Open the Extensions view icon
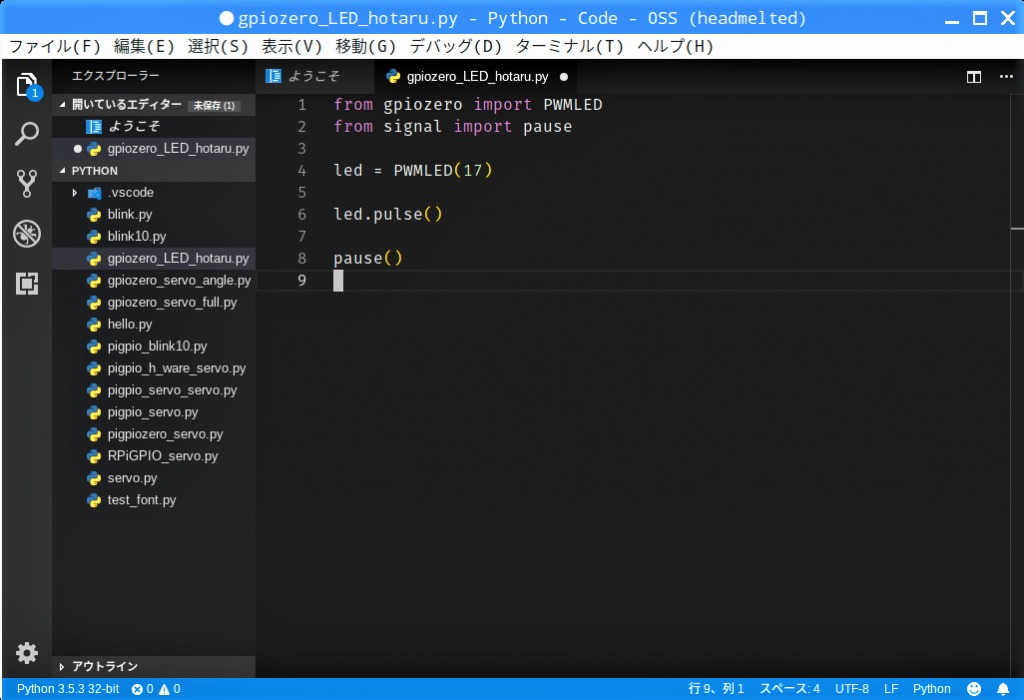This screenshot has height=700, width=1024. [27, 284]
